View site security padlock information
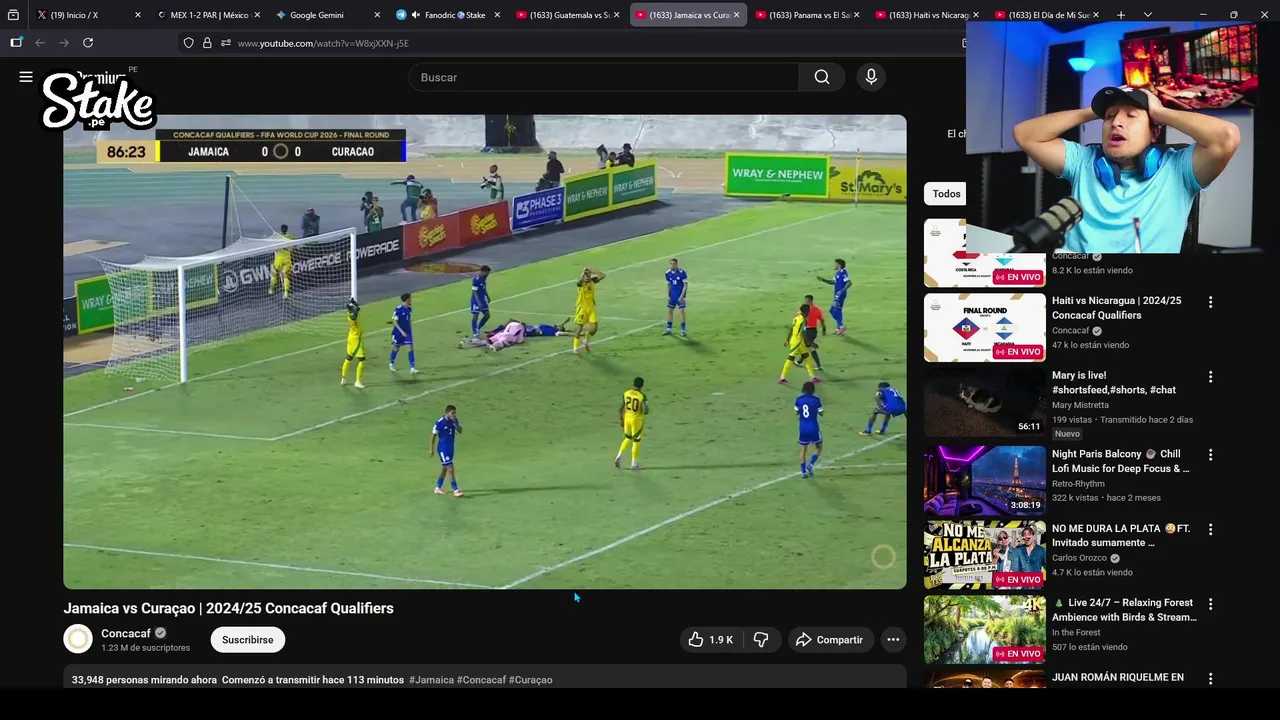The width and height of the screenshot is (1280, 720). pyautogui.click(x=207, y=43)
